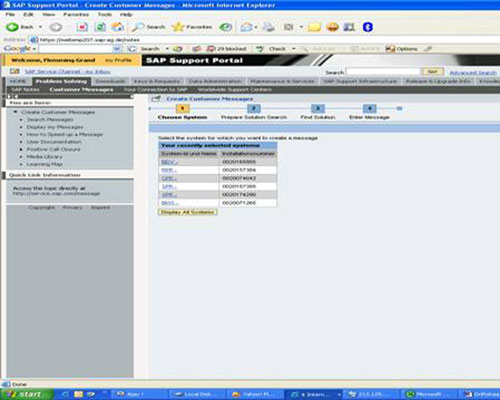Stop page loading with the red X icon
The height and width of the screenshot is (400, 500).
point(82,27)
